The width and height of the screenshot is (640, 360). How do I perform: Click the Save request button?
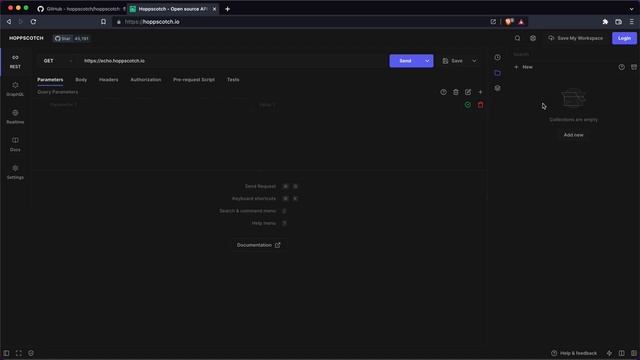coord(453,61)
